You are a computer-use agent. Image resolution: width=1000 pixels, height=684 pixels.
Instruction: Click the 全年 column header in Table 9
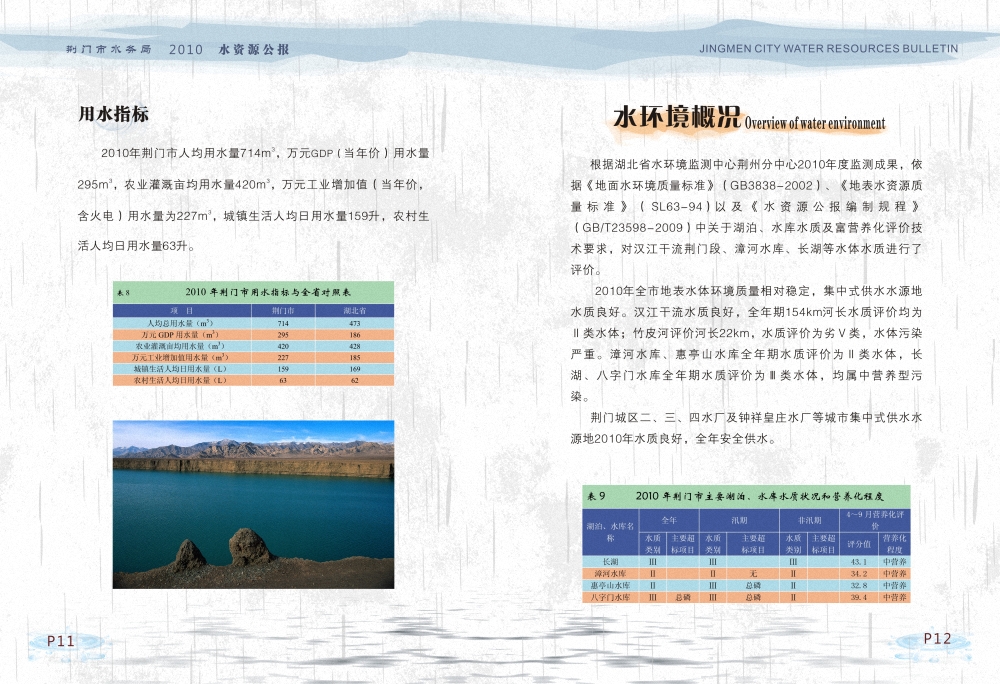click(x=669, y=521)
